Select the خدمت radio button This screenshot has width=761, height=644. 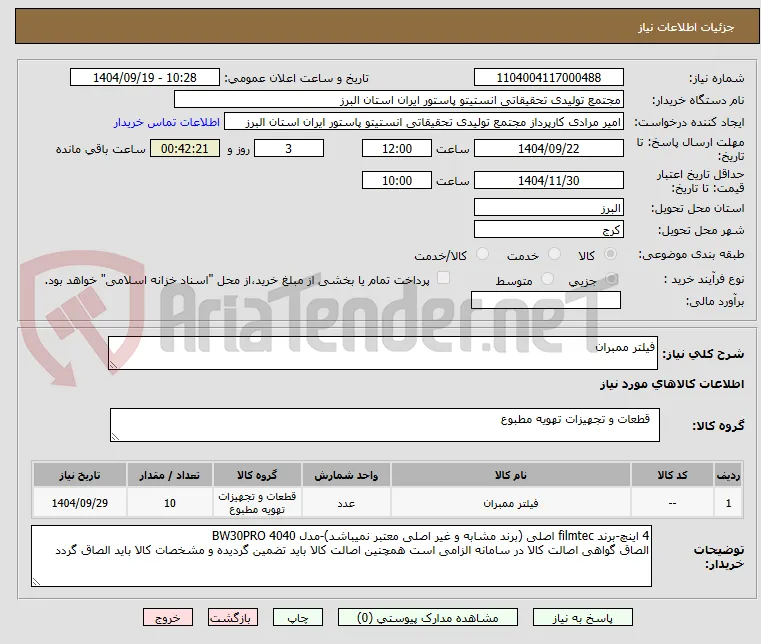(554, 254)
